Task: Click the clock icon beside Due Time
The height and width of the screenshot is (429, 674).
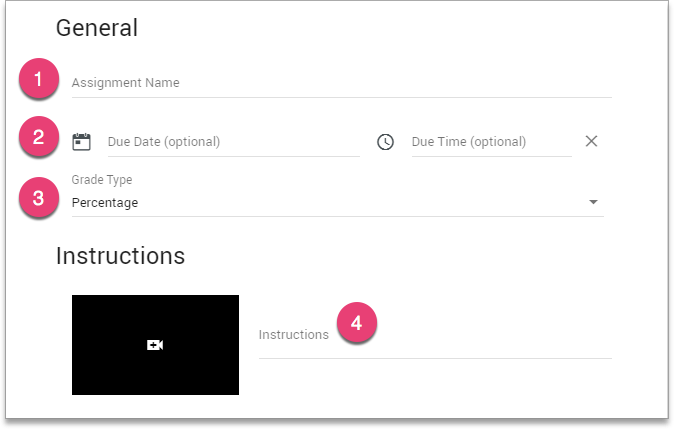Action: pos(386,142)
